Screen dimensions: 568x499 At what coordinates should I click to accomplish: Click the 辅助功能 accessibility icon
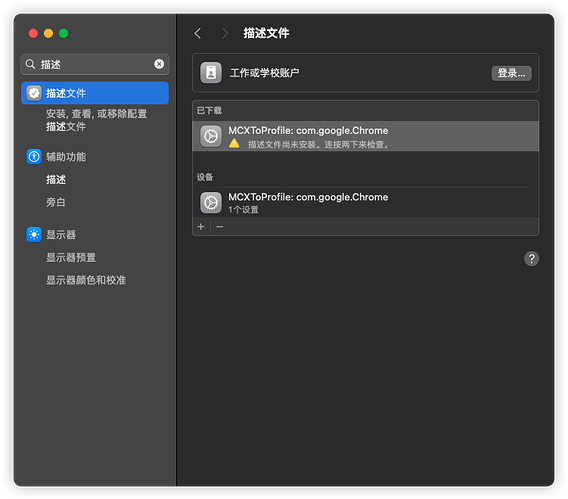(34, 157)
